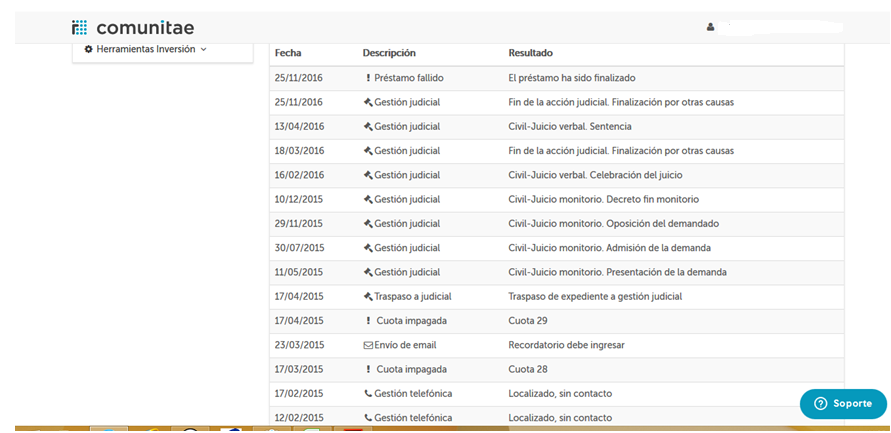
Task: Click the gavel icon on the 13/04/2016 row
Action: tap(368, 127)
